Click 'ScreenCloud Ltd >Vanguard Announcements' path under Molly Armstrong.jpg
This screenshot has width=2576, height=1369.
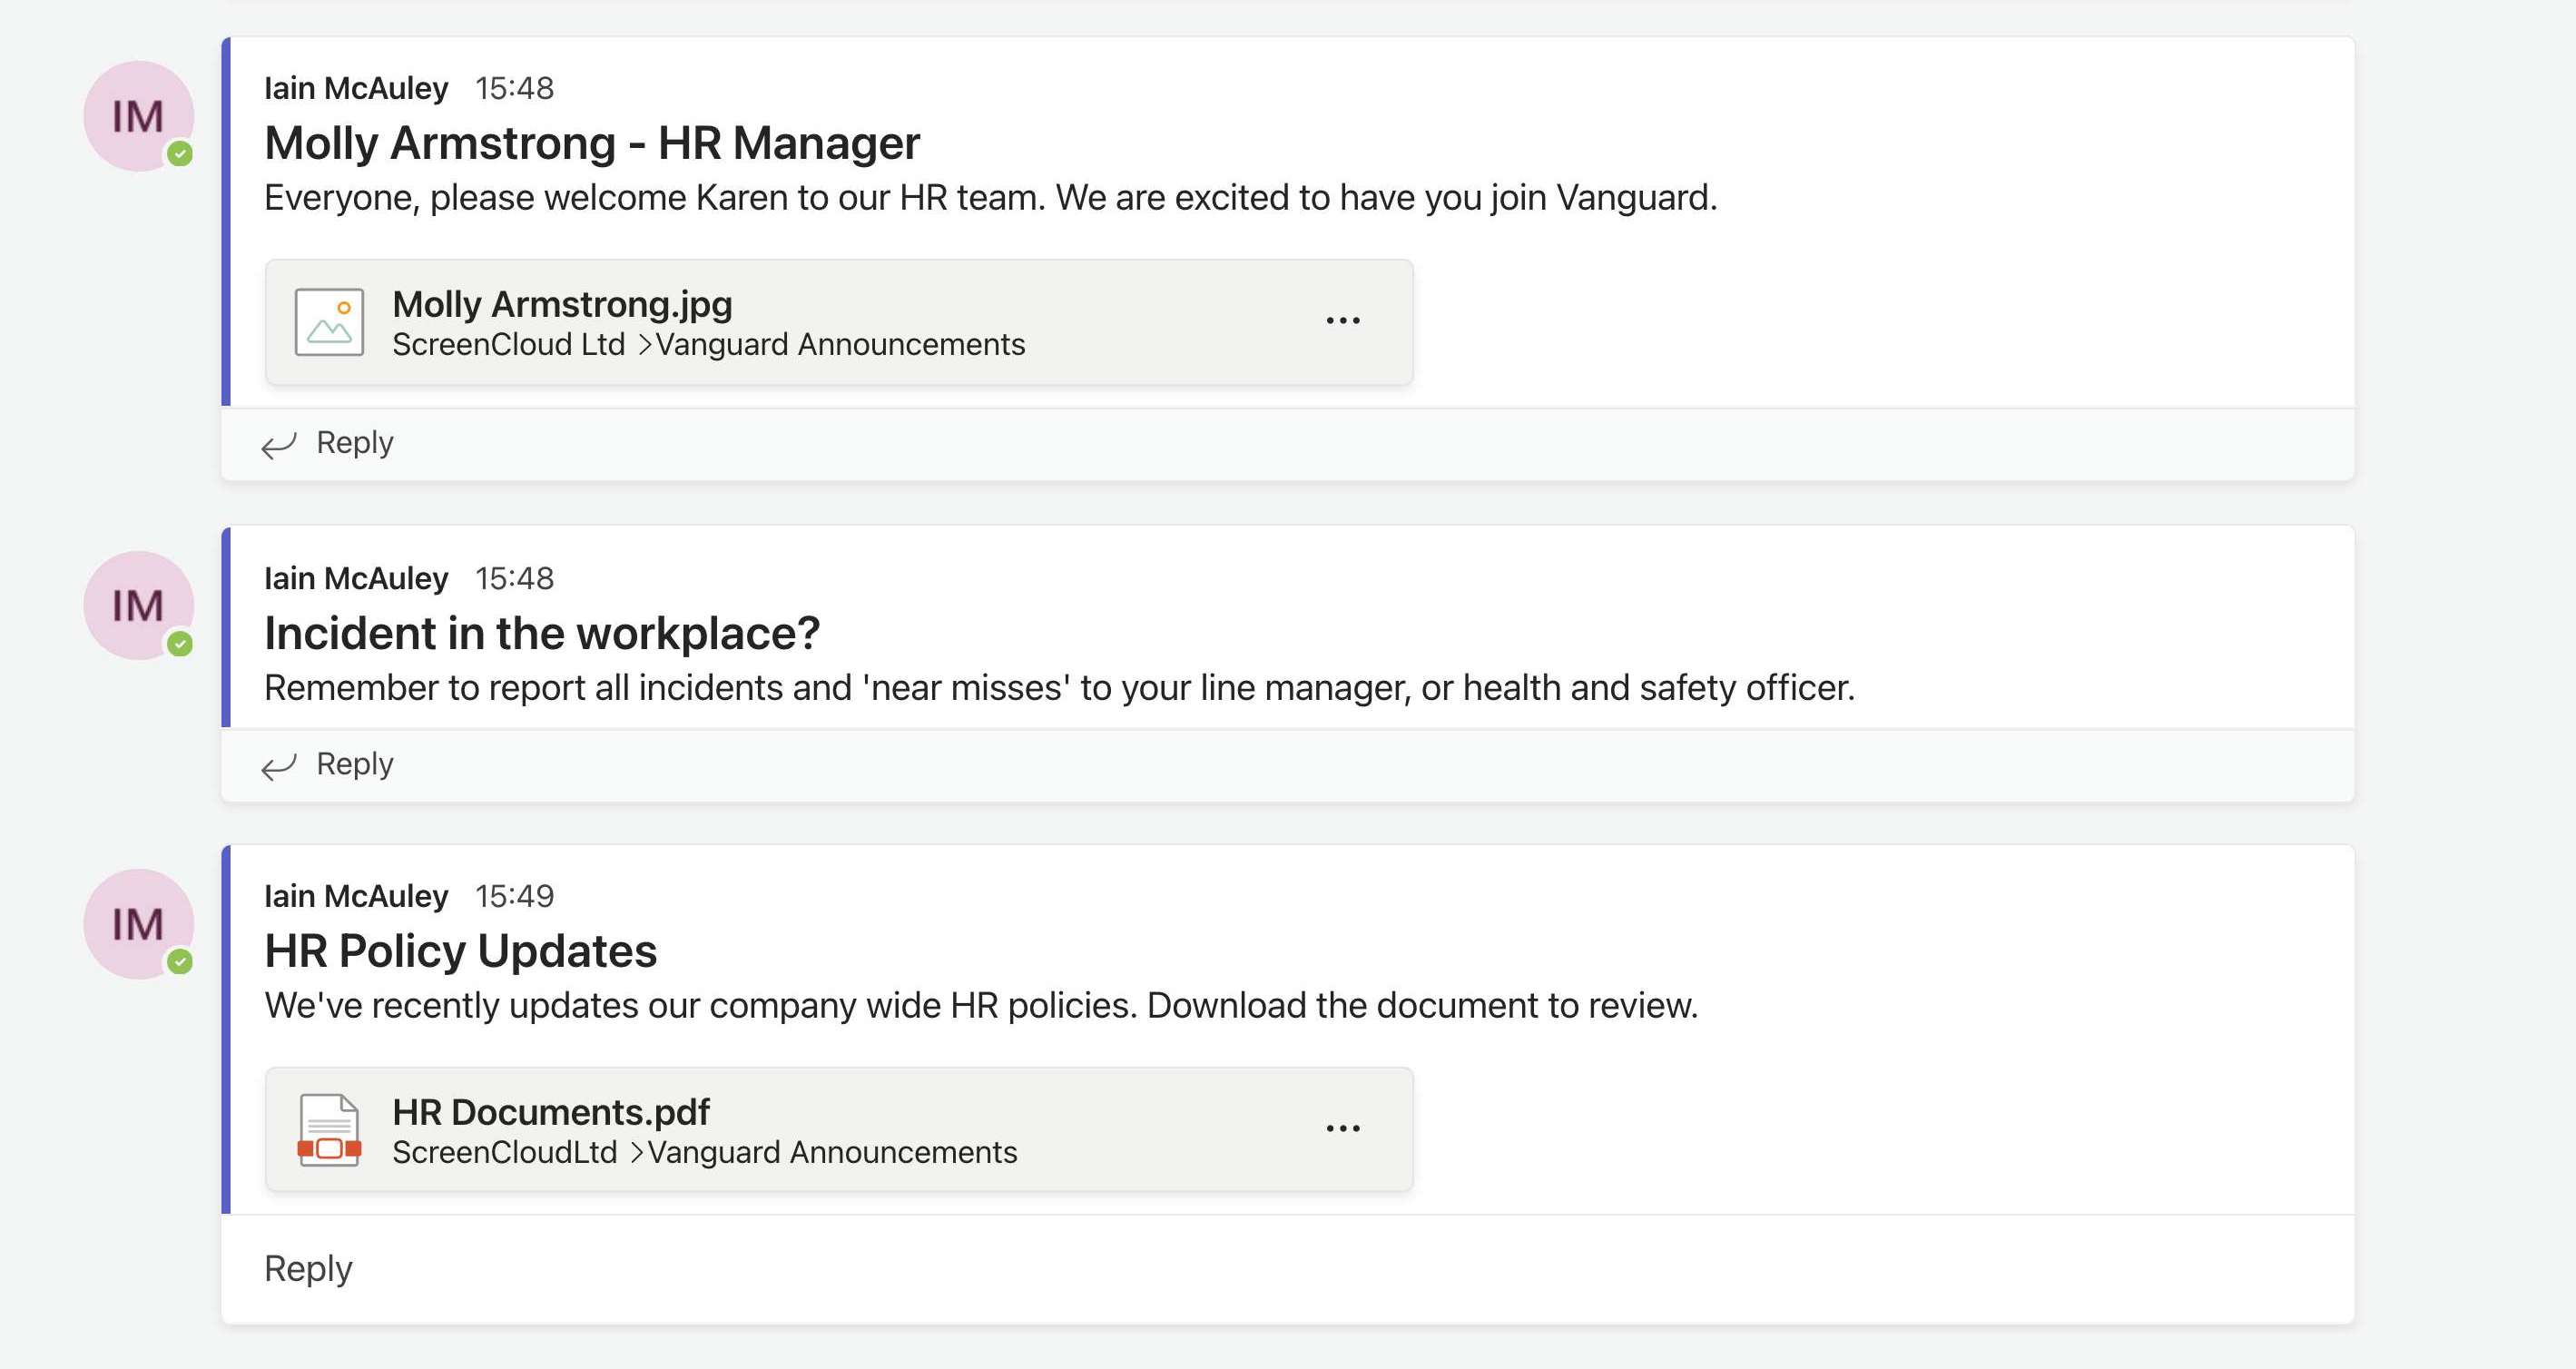pyautogui.click(x=708, y=345)
